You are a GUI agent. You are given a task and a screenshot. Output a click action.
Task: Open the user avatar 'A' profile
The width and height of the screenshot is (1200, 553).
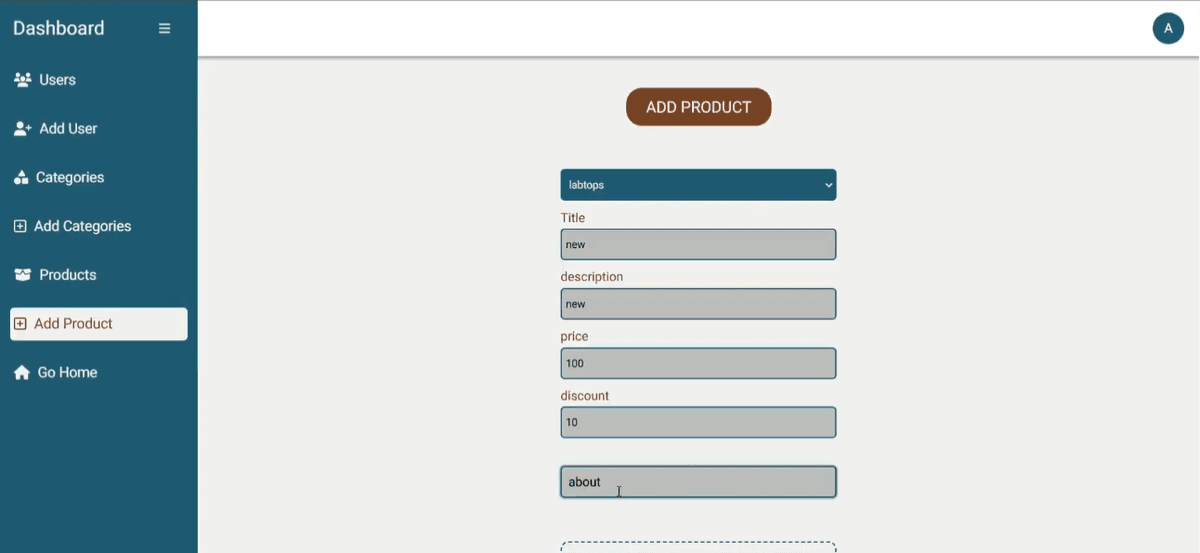(x=1168, y=28)
